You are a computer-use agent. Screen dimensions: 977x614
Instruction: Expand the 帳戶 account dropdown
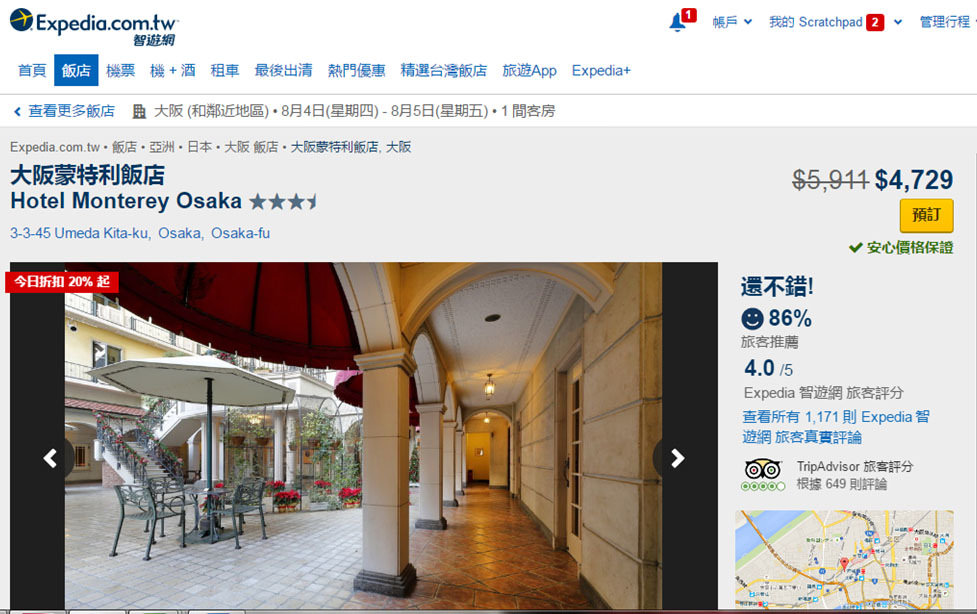pos(732,22)
